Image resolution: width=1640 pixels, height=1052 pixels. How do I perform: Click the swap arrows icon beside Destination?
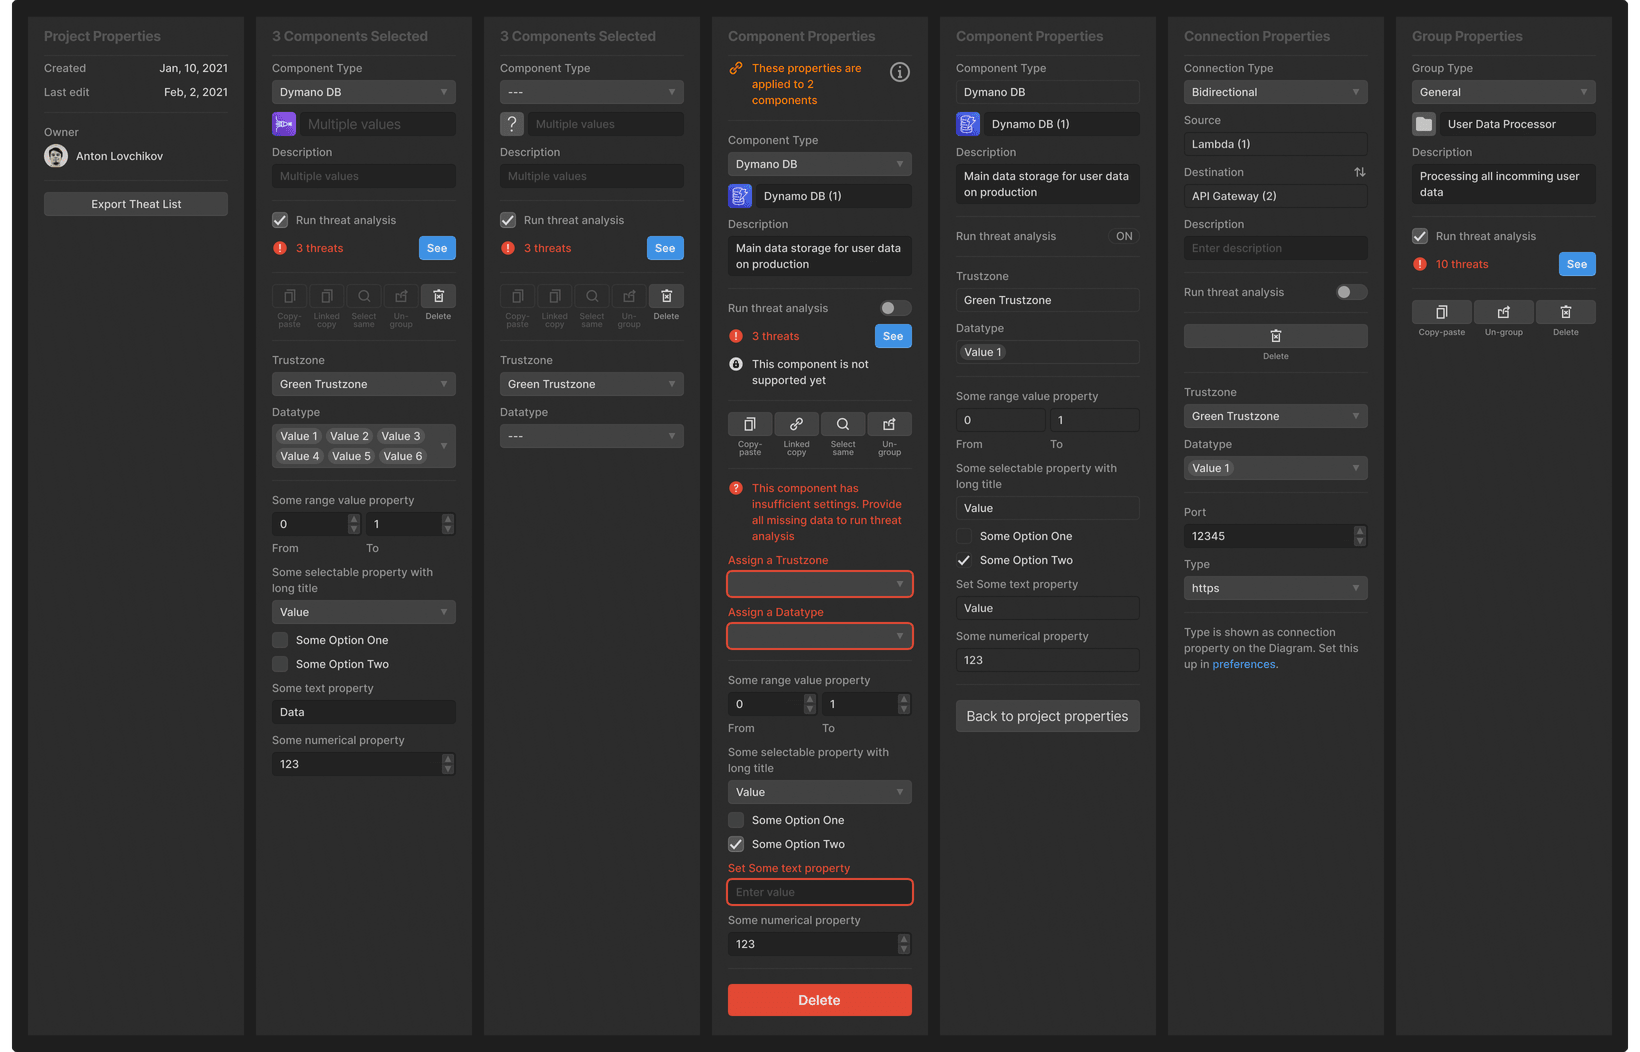[x=1360, y=171]
